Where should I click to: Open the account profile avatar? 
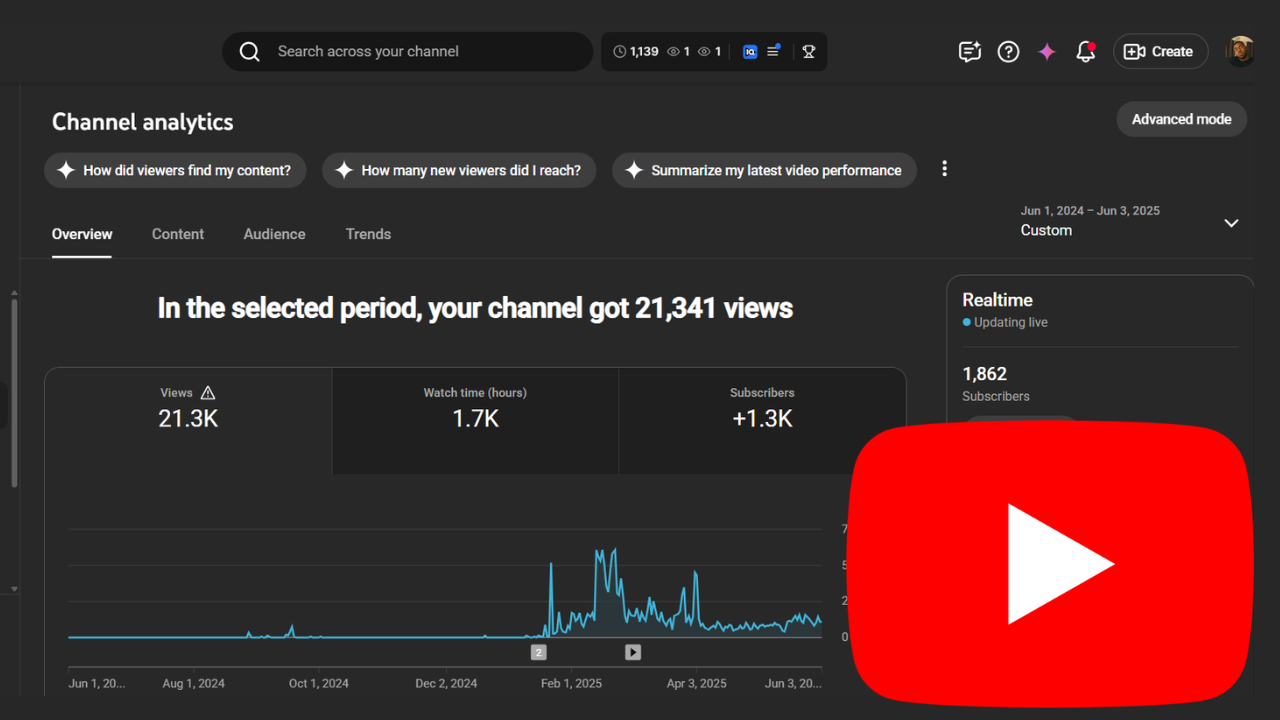coord(1240,52)
